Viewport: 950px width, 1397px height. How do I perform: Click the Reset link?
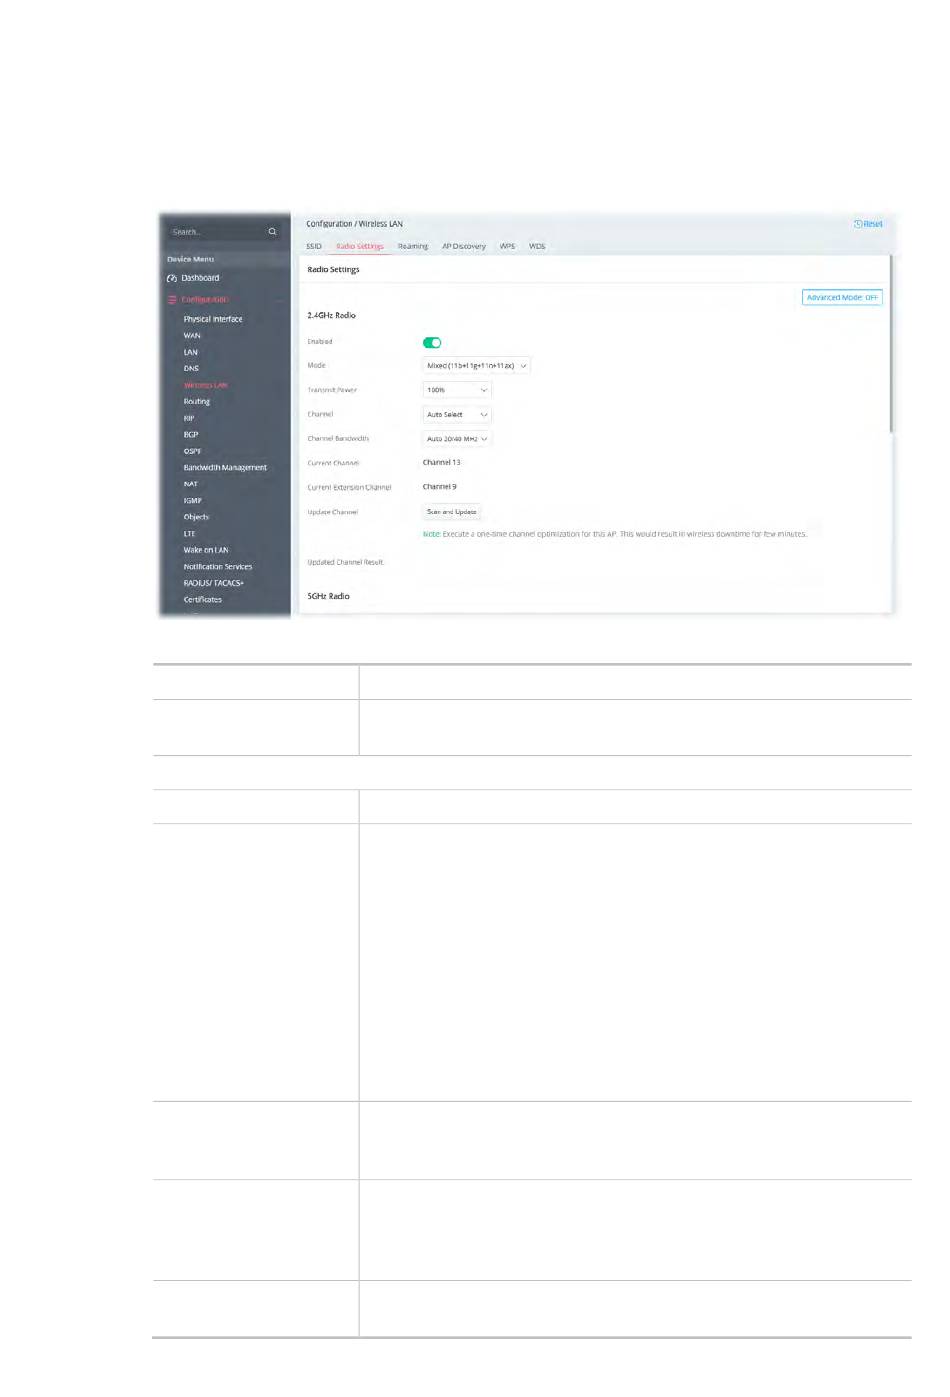click(868, 224)
